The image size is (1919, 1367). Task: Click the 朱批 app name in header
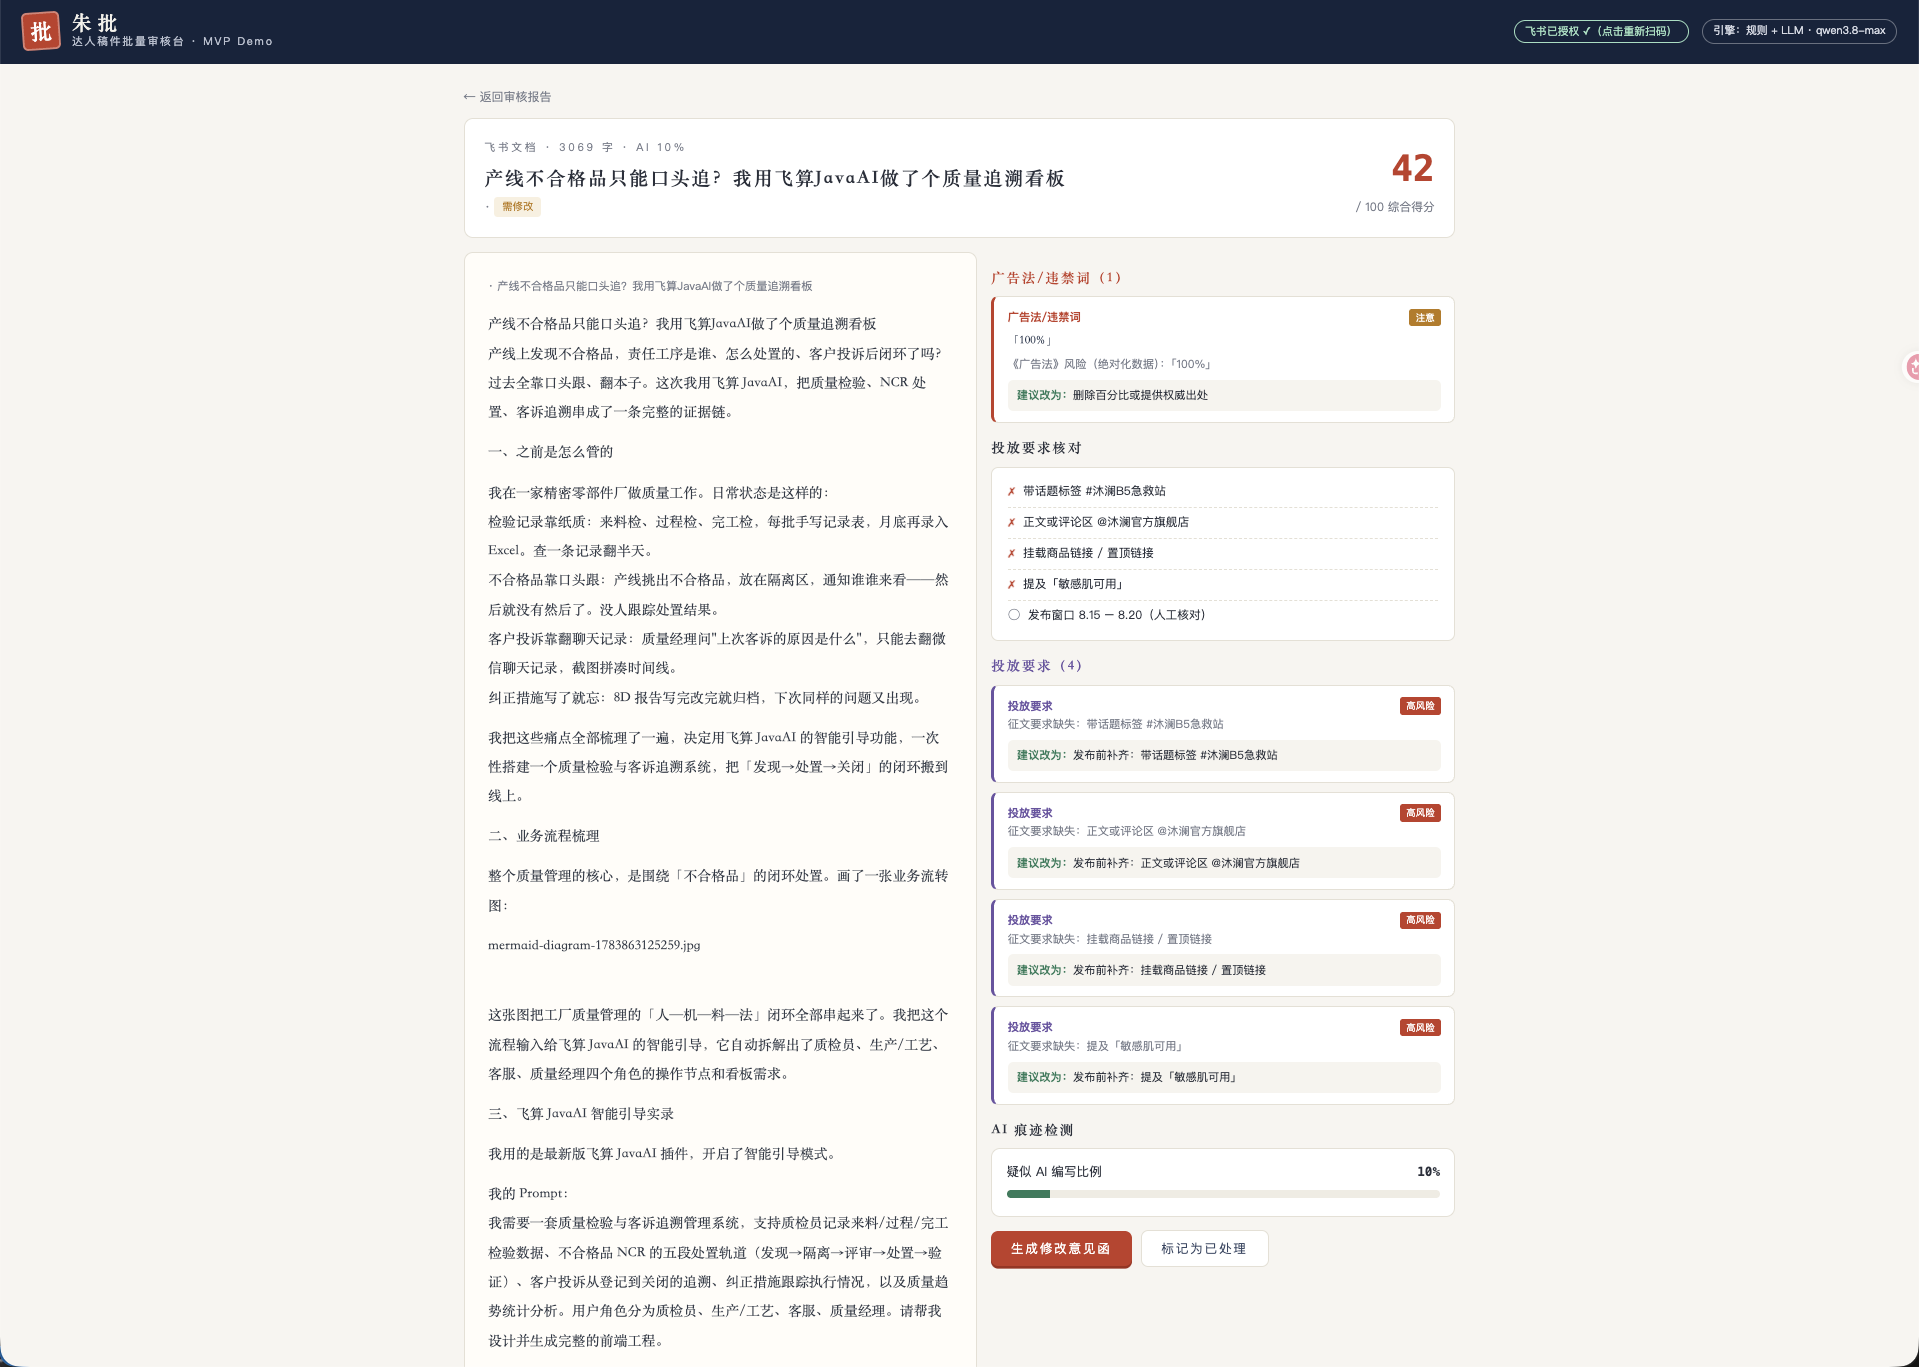95,23
